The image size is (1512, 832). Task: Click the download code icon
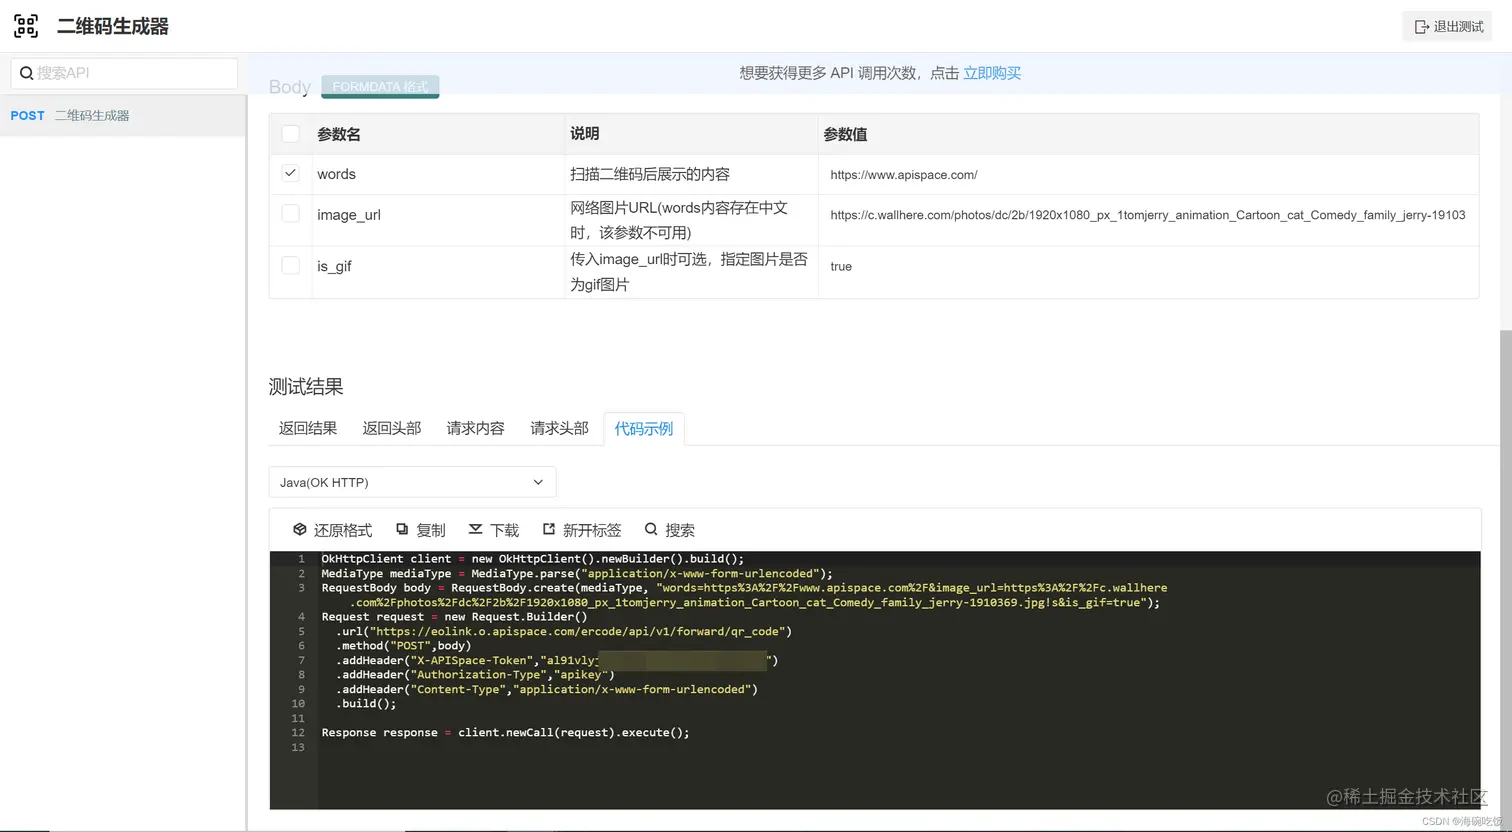point(475,529)
